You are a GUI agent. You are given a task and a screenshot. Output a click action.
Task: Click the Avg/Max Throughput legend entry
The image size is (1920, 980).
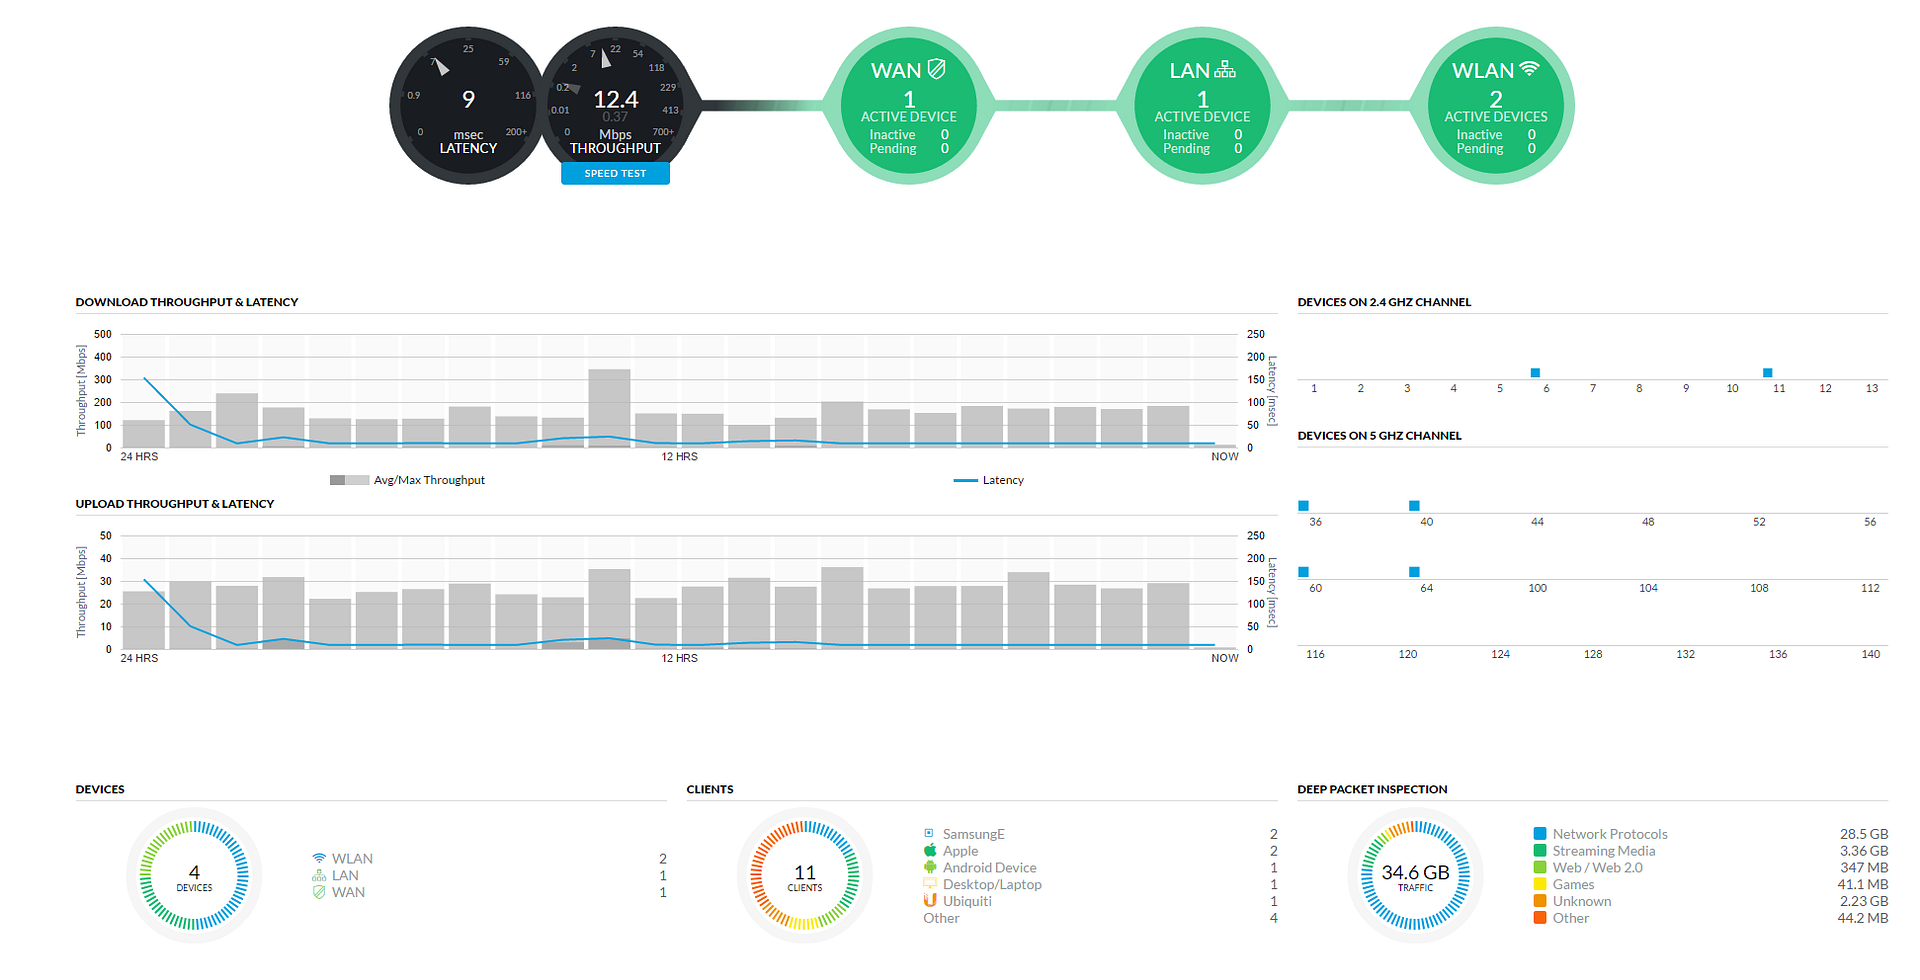407,480
